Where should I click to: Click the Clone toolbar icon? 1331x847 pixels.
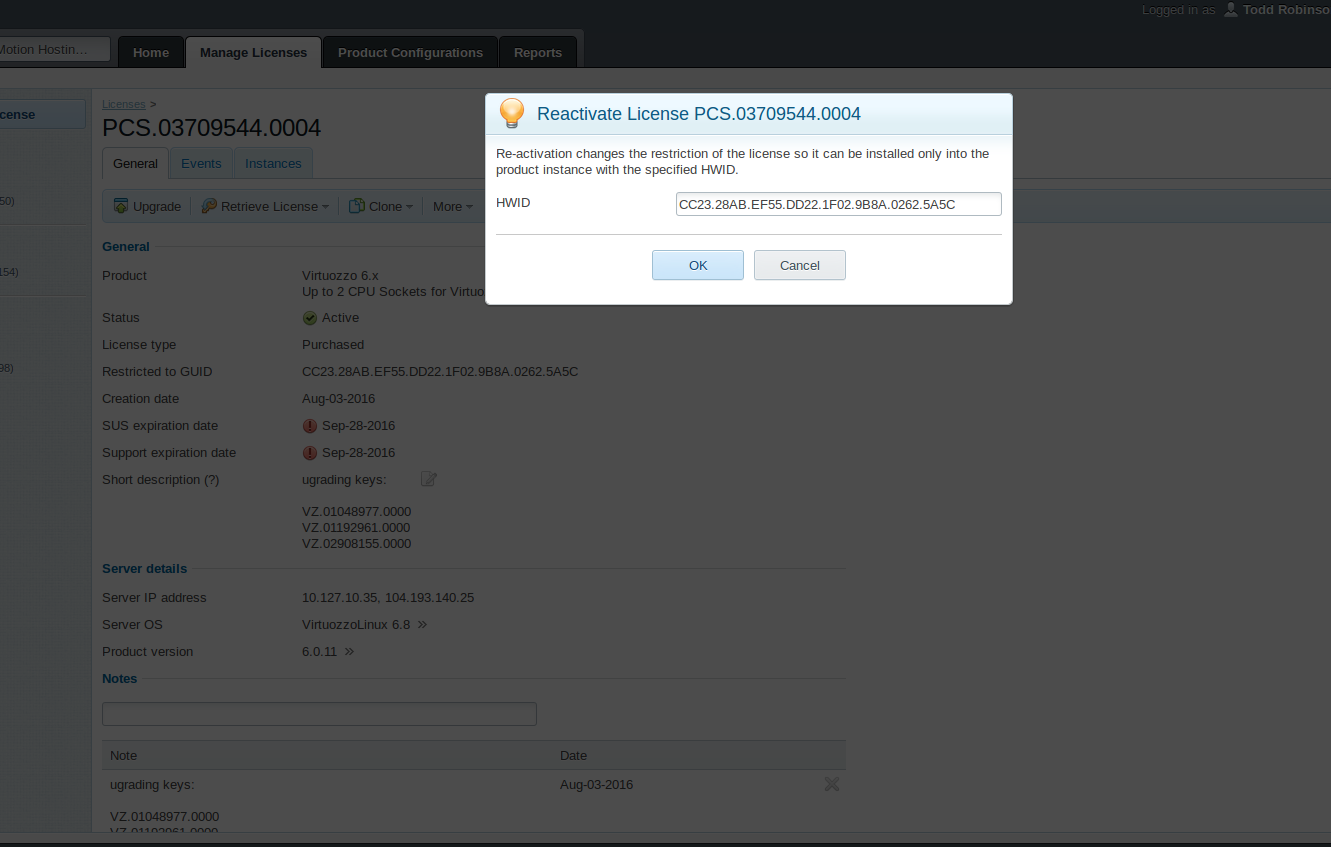click(x=356, y=206)
